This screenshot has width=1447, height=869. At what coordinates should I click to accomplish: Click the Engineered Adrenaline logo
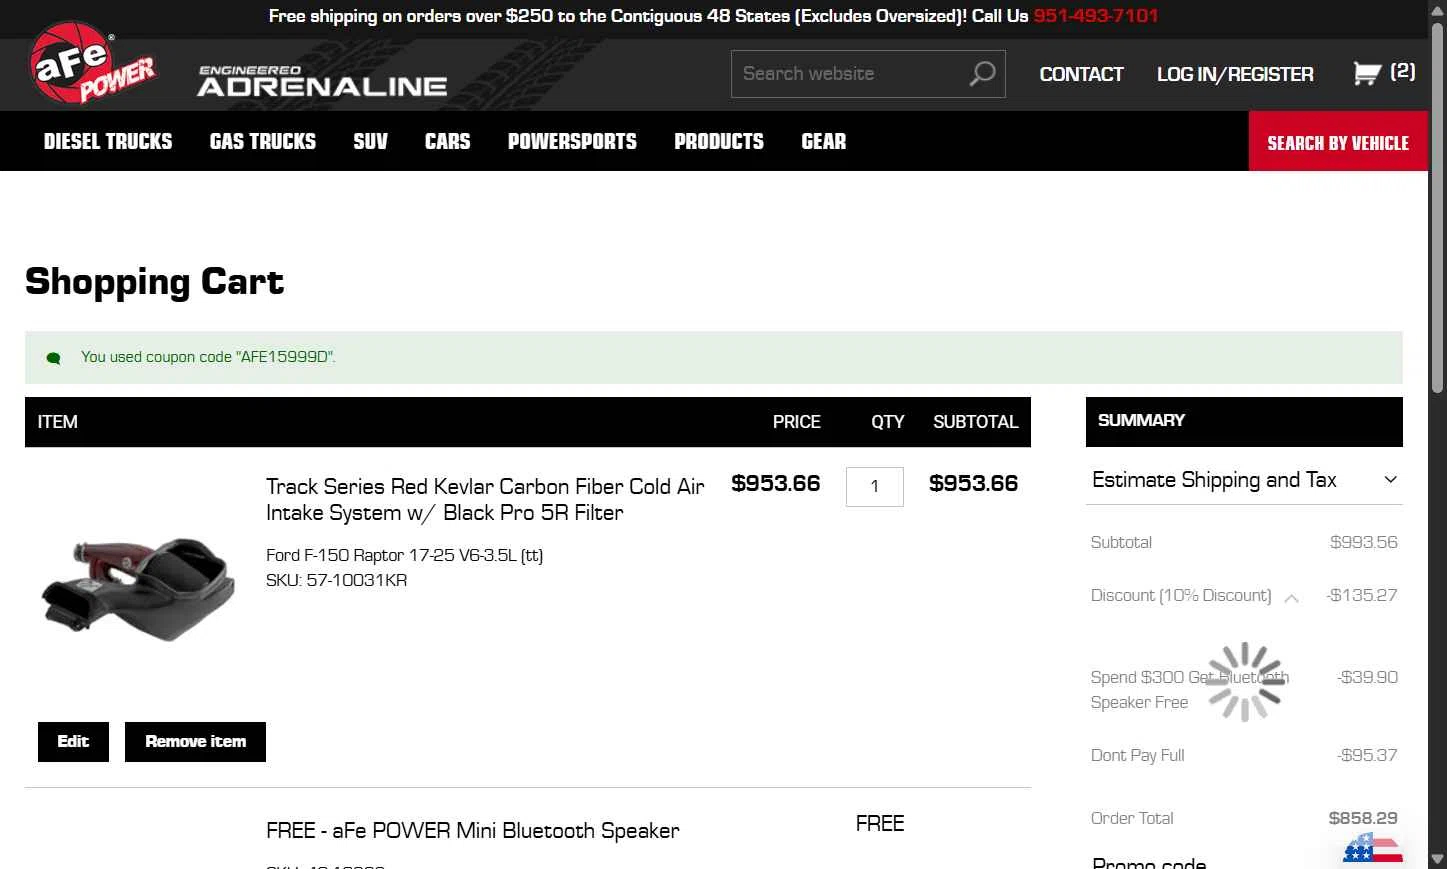322,81
